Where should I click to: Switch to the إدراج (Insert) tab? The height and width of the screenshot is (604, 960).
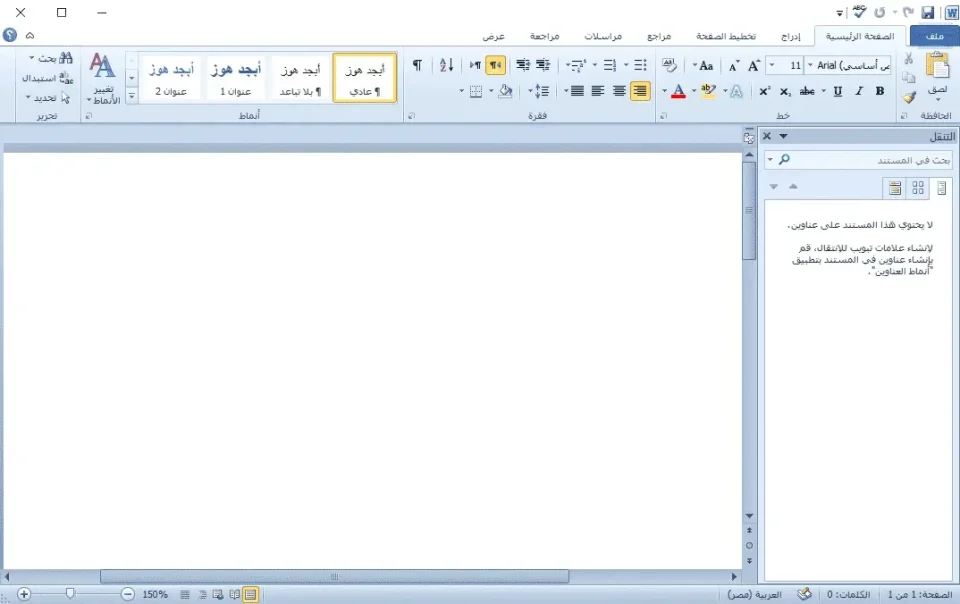(790, 36)
